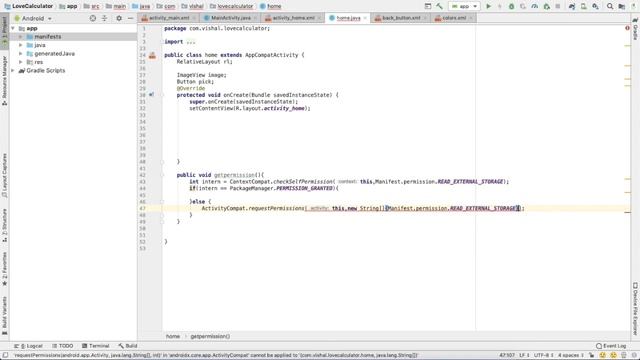Open Device File Explorer side panel

coord(635,309)
